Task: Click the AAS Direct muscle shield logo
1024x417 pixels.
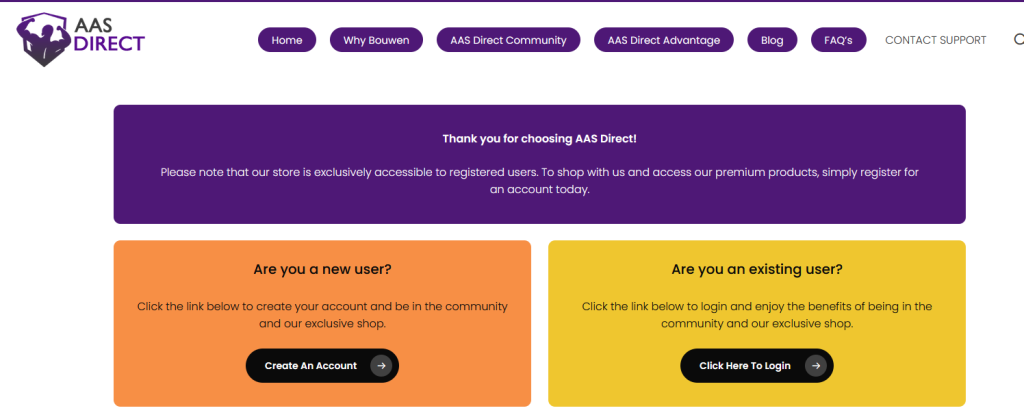Action: [40, 40]
